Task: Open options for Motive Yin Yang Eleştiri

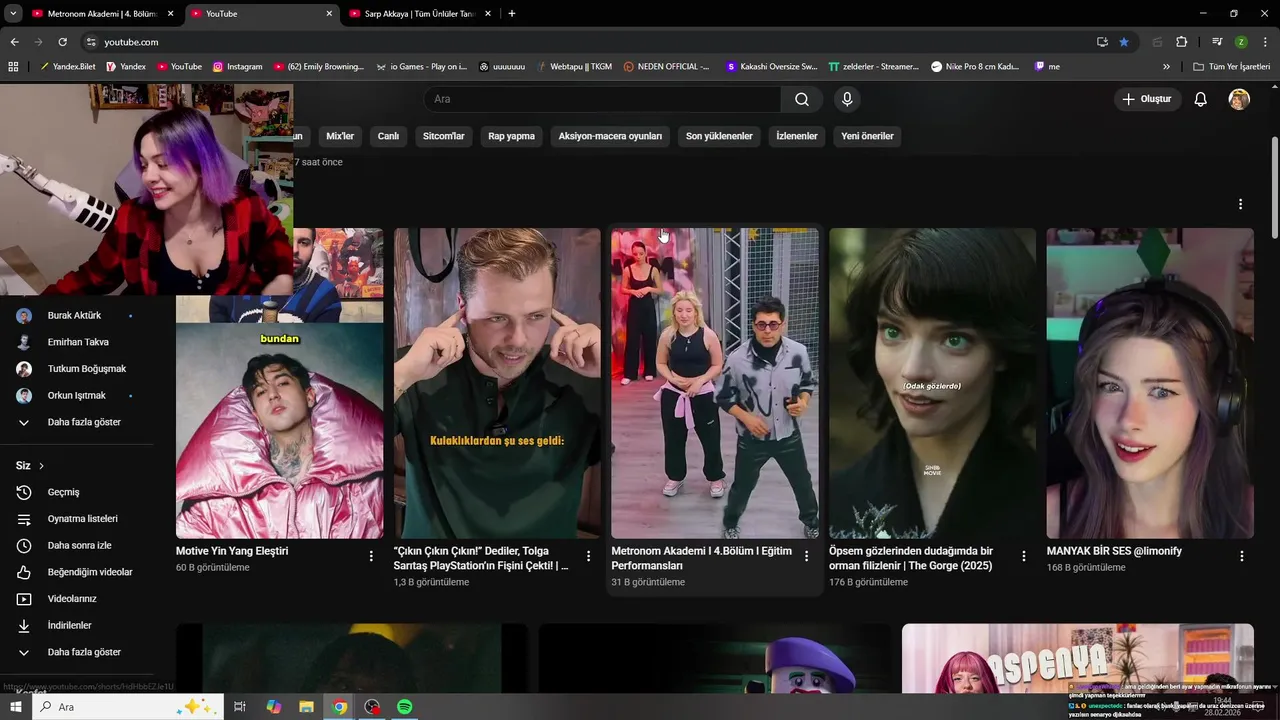Action: (371, 556)
